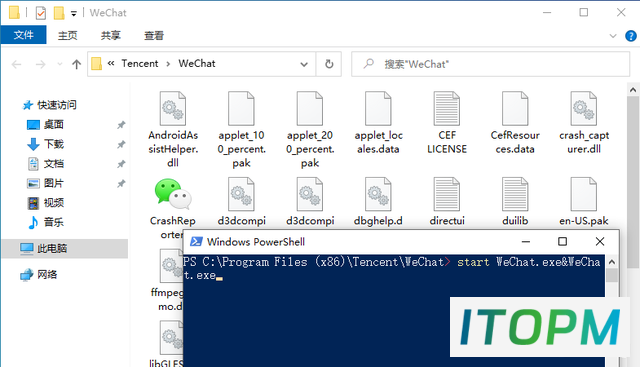Go up one folder level with the up arrow
The height and width of the screenshot is (367, 640).
tap(76, 64)
